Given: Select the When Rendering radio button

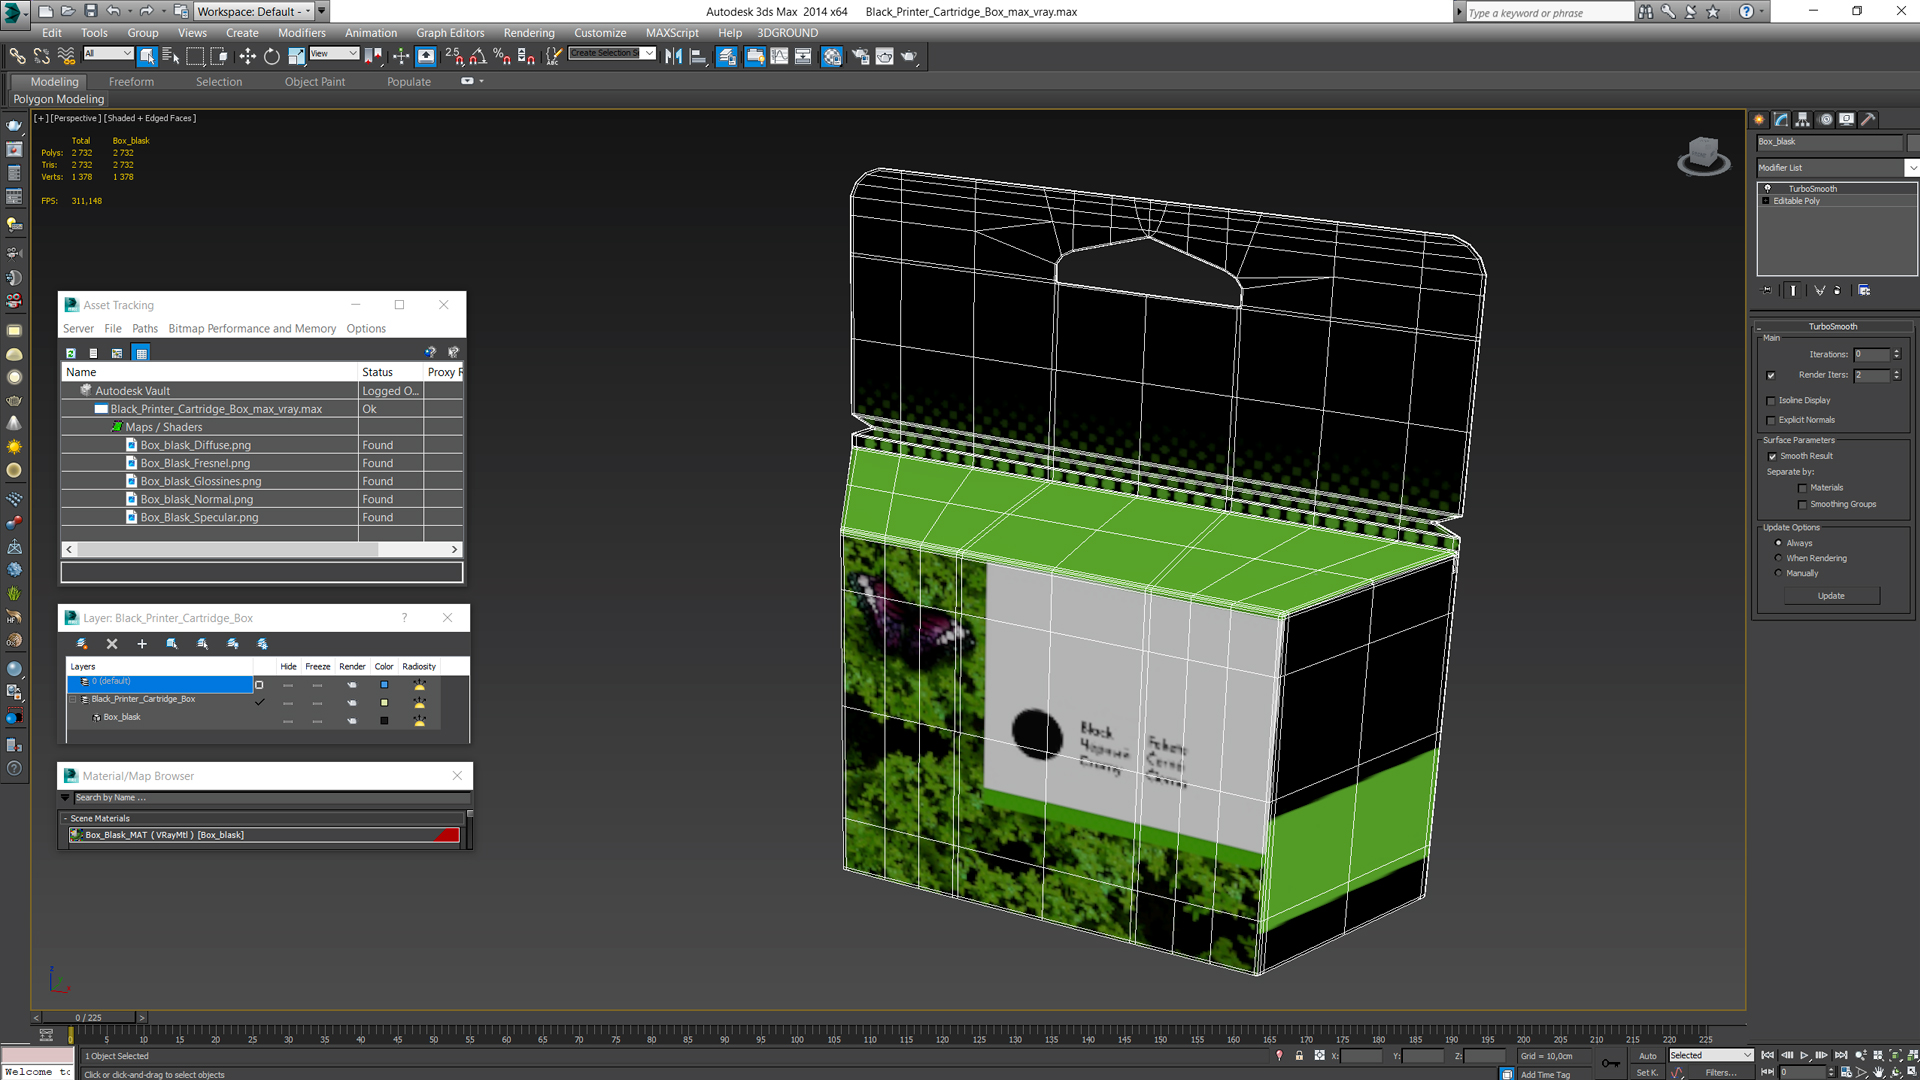Looking at the screenshot, I should [x=1778, y=558].
